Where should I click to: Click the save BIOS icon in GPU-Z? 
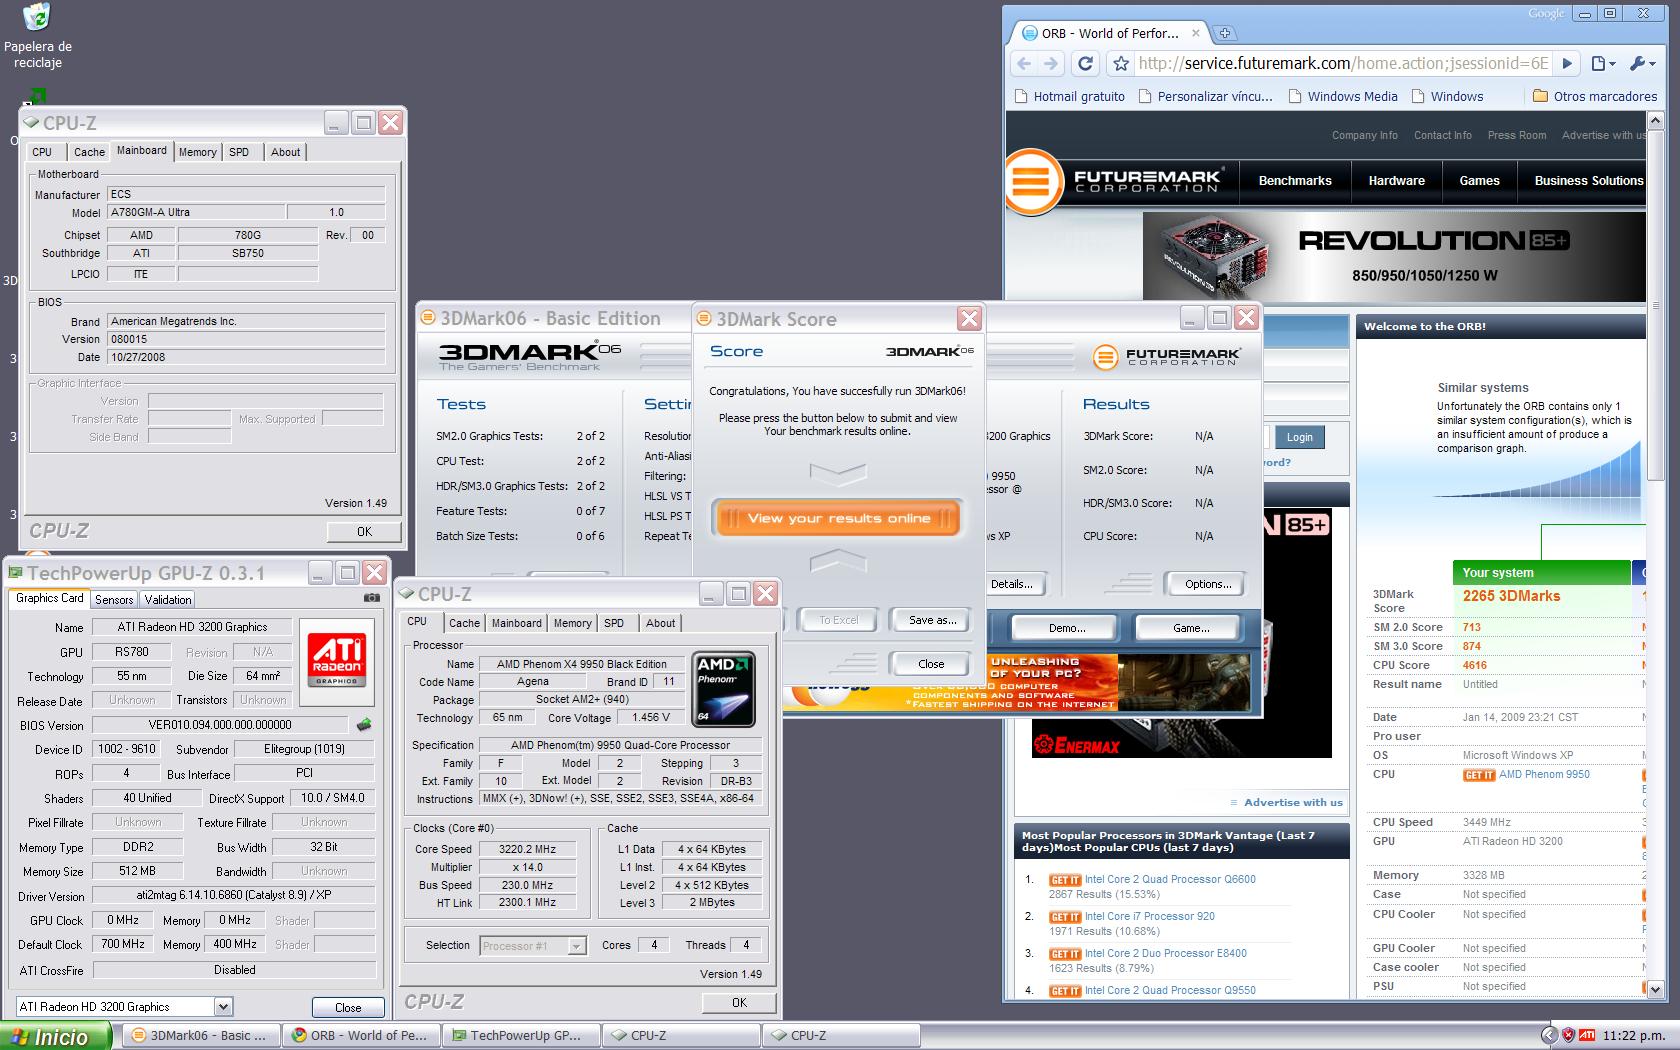[364, 725]
